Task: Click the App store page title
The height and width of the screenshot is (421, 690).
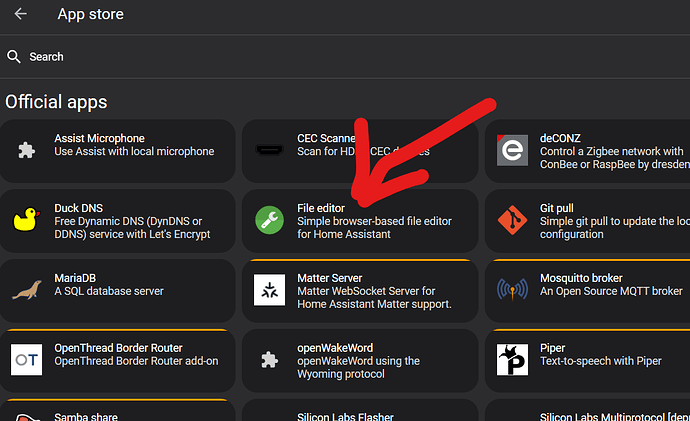Action: [x=90, y=14]
